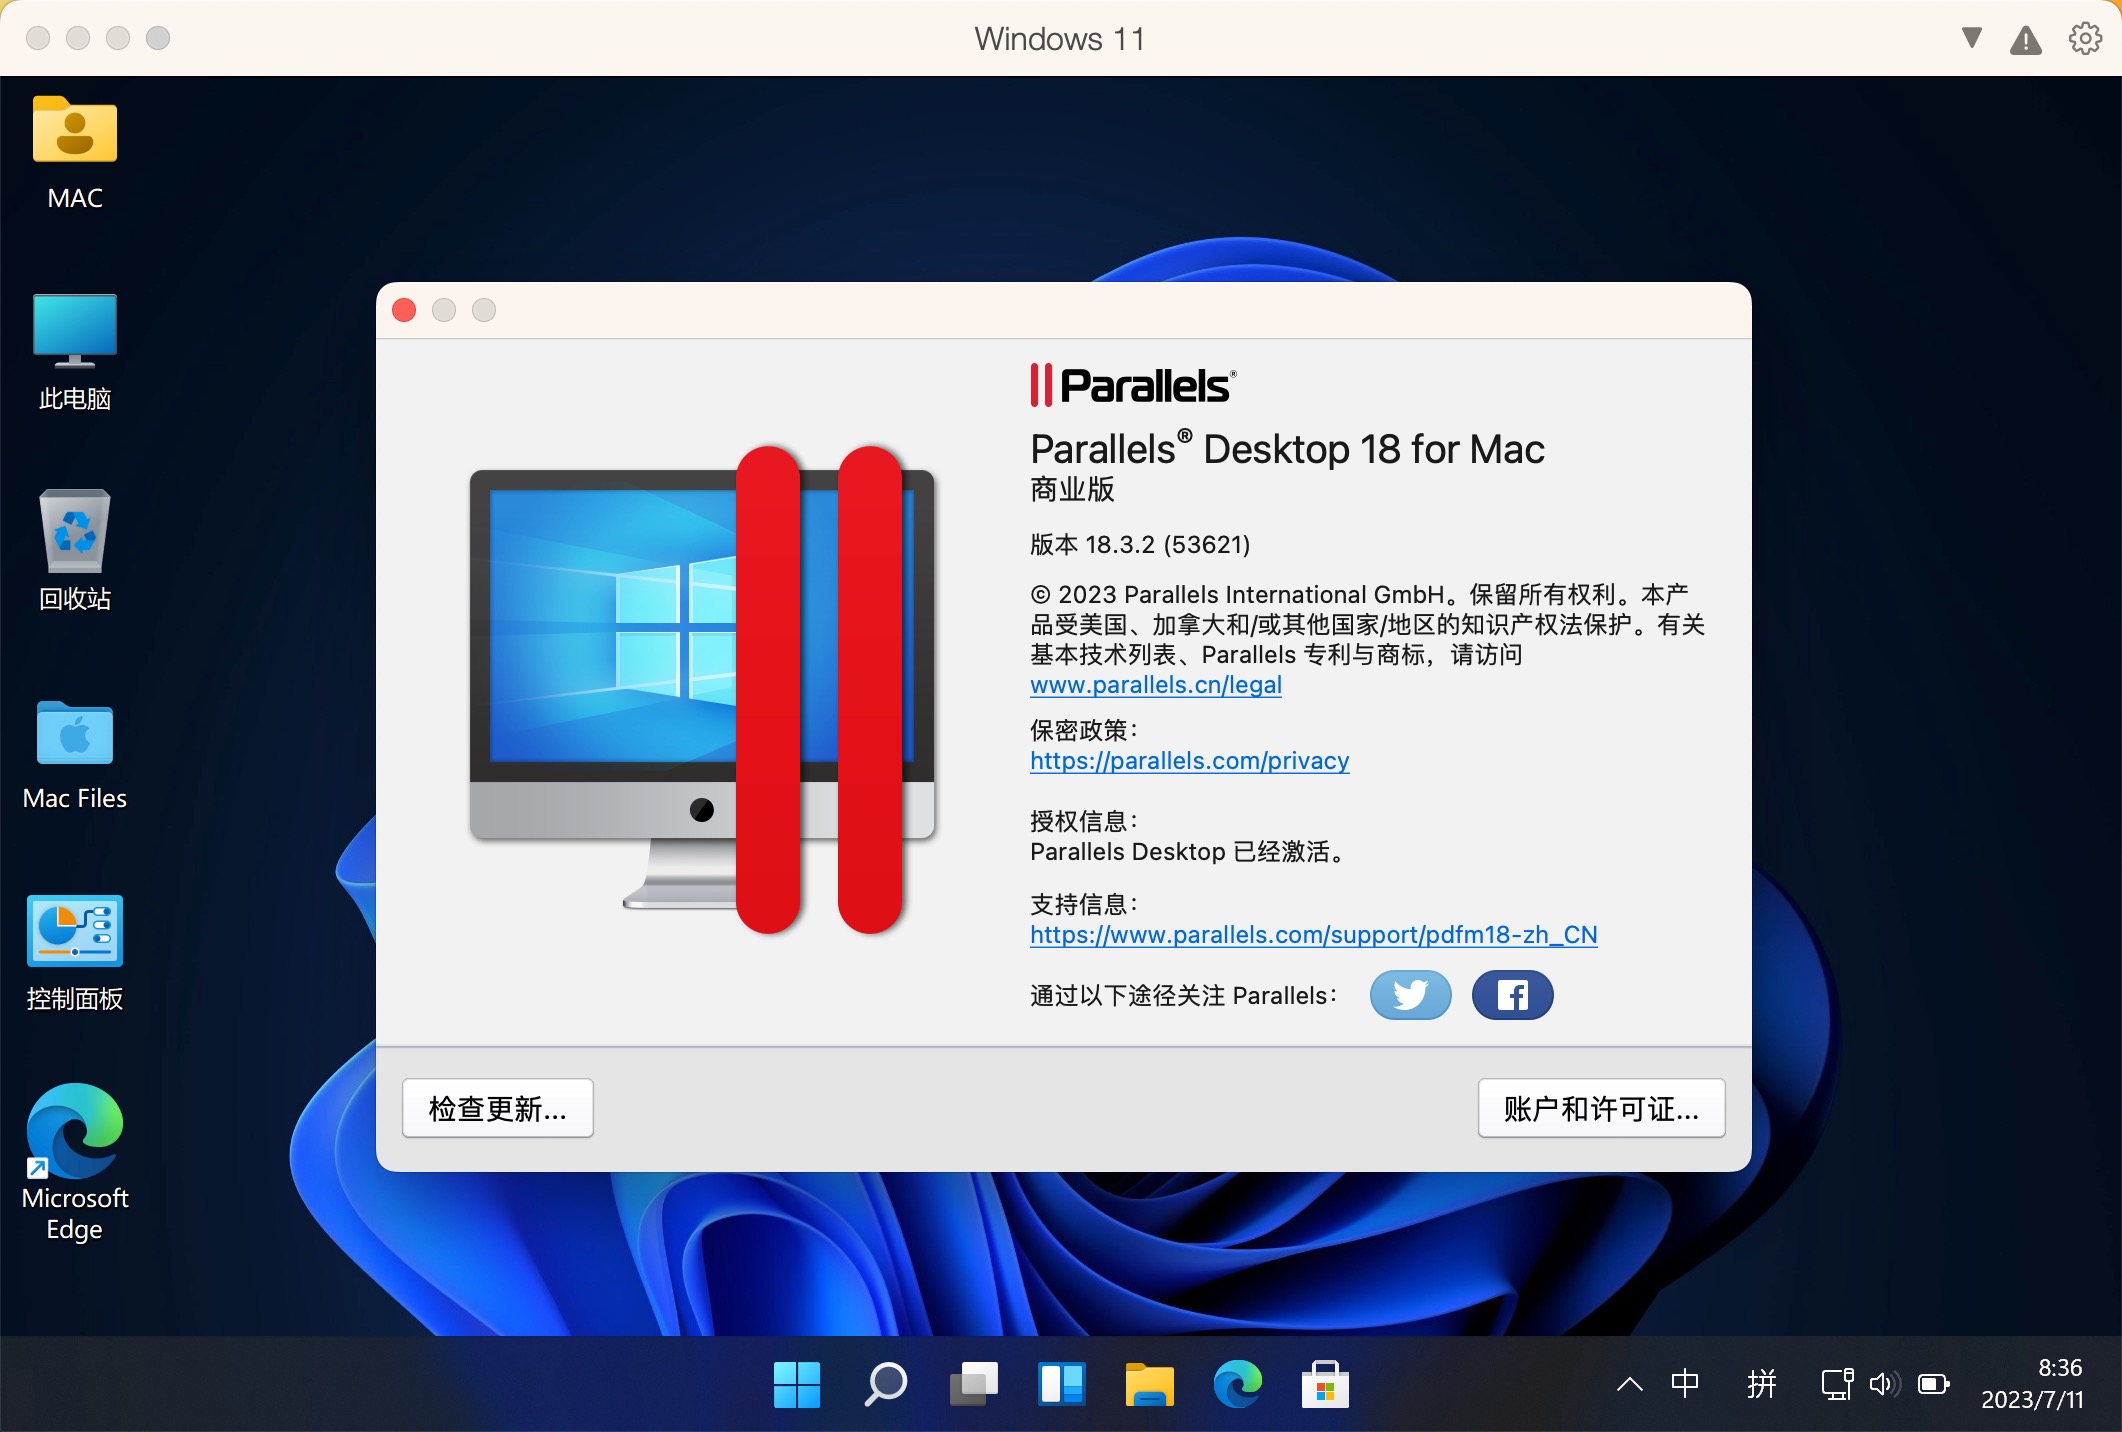Viewport: 2122px width, 1432px height.
Task: Open the Widgets panel from taskbar
Action: click(1061, 1385)
